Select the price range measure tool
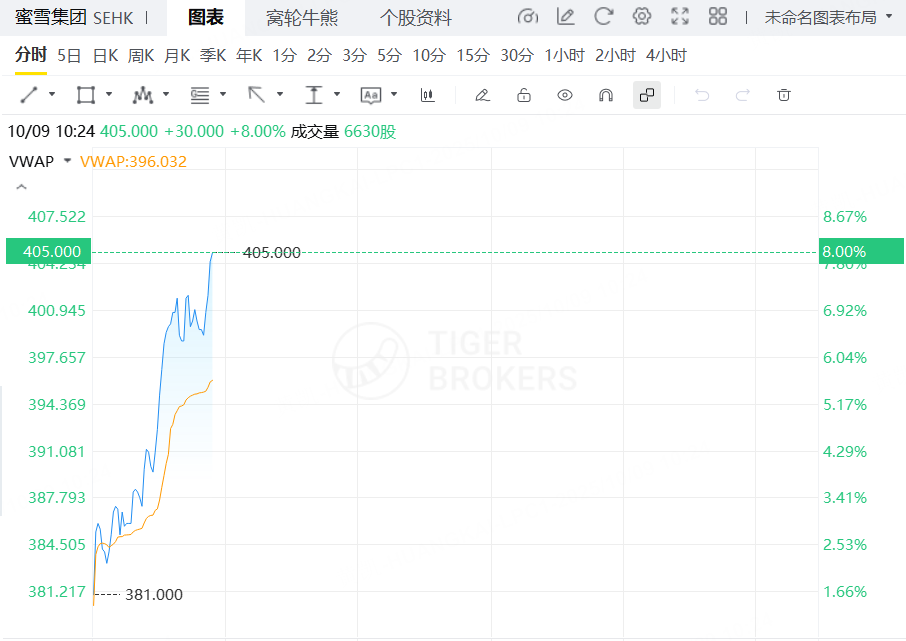Screen dimensions: 906x641 point(314,95)
